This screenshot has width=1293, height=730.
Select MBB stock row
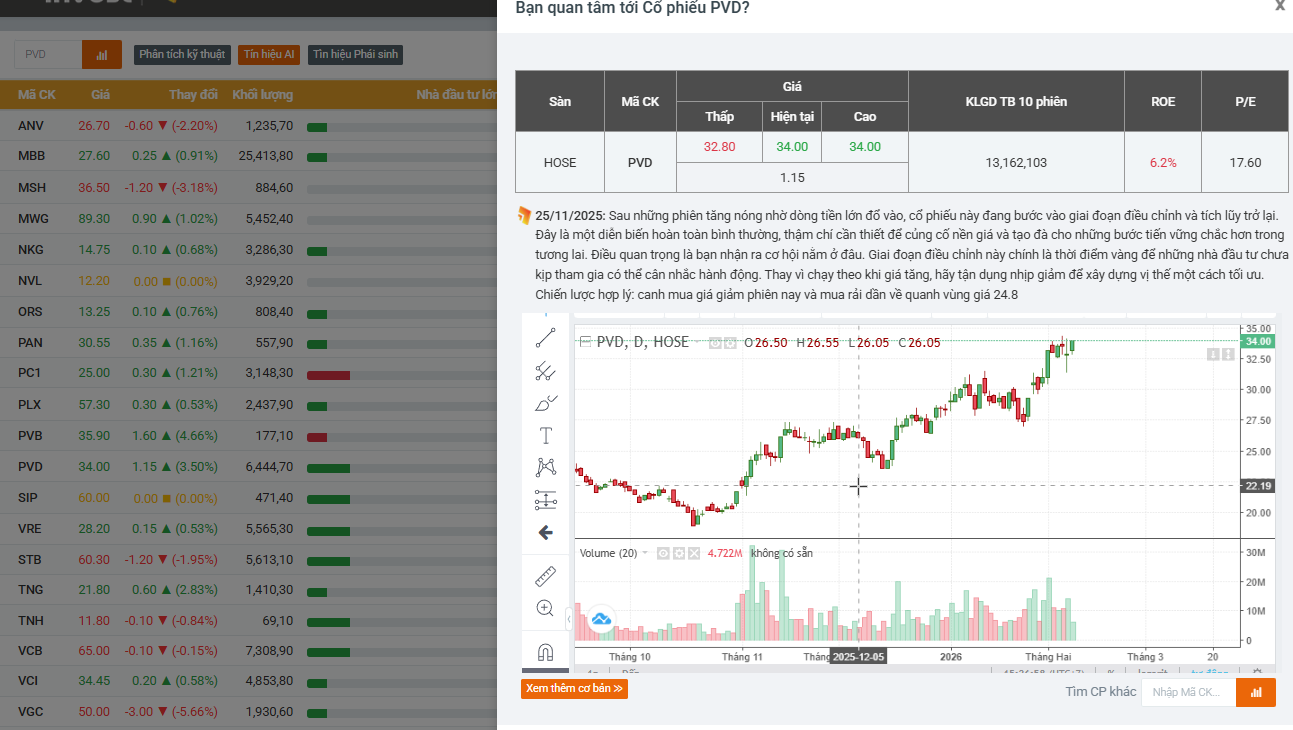[248, 157]
